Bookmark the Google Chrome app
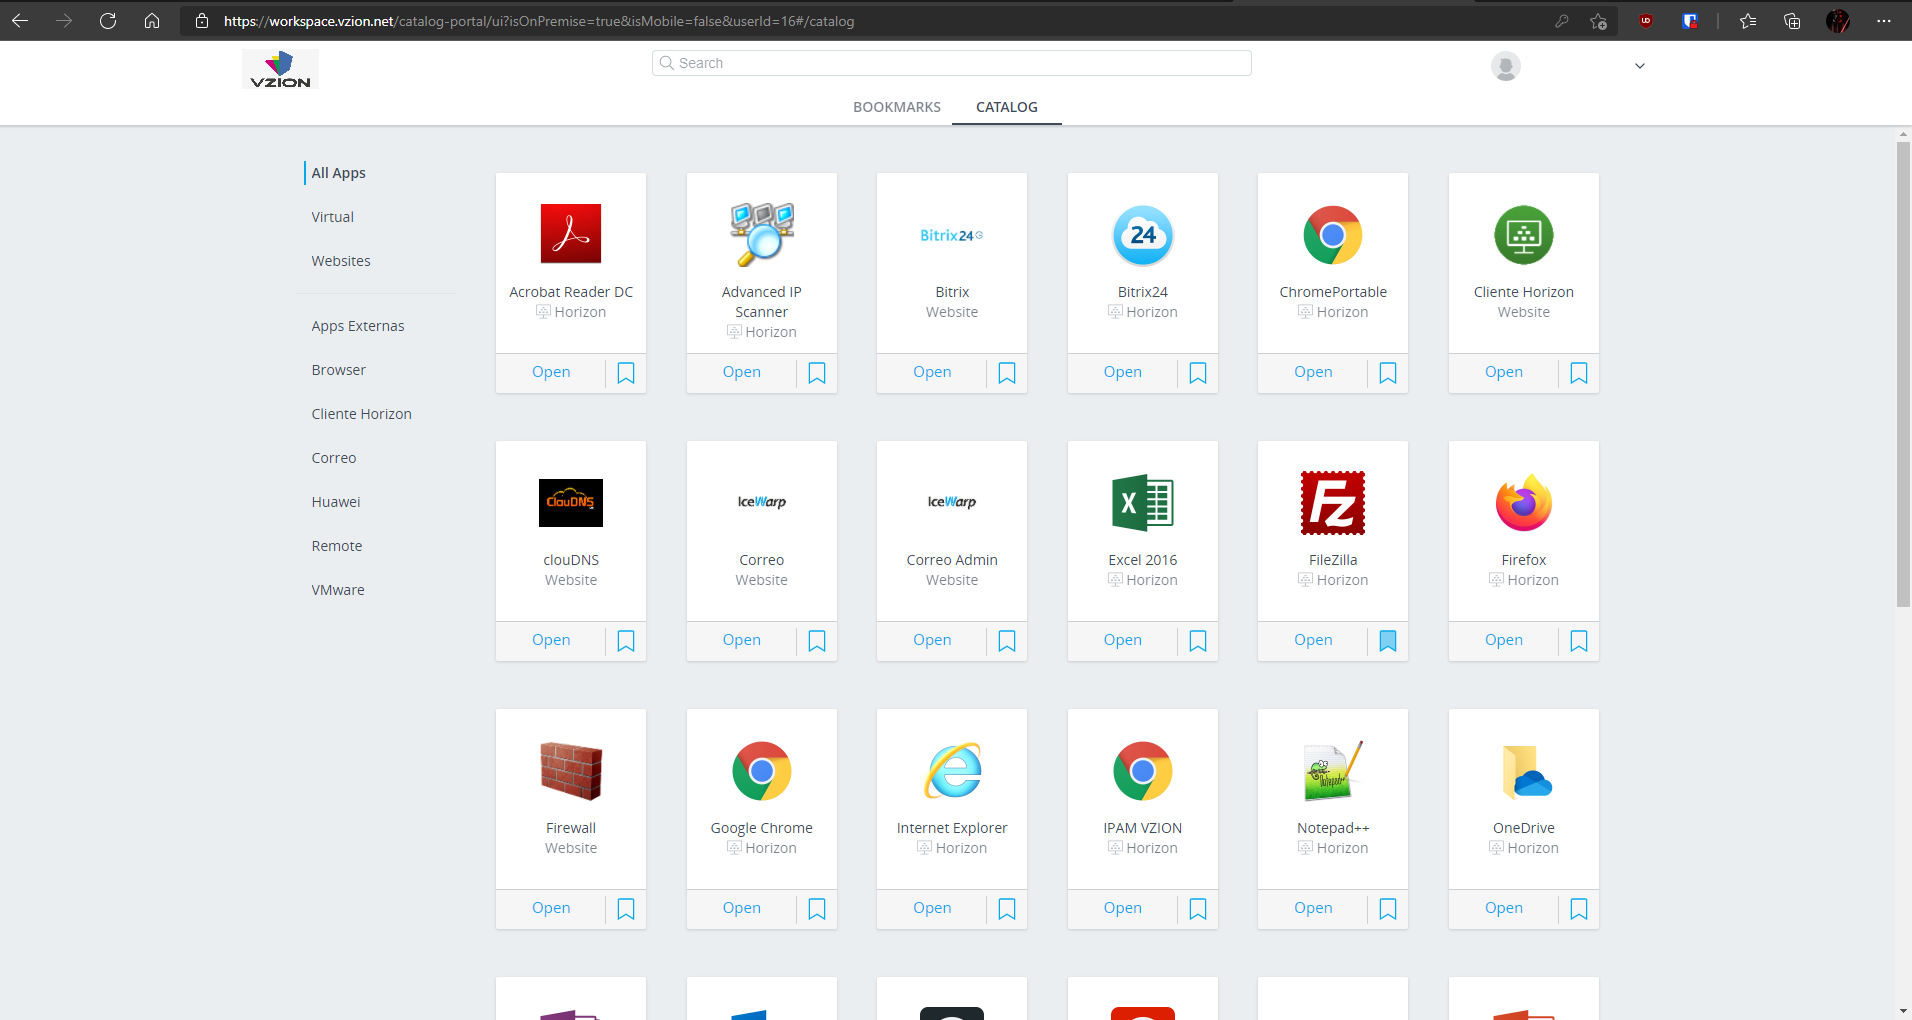Screen dimensions: 1912x1020 point(817,909)
